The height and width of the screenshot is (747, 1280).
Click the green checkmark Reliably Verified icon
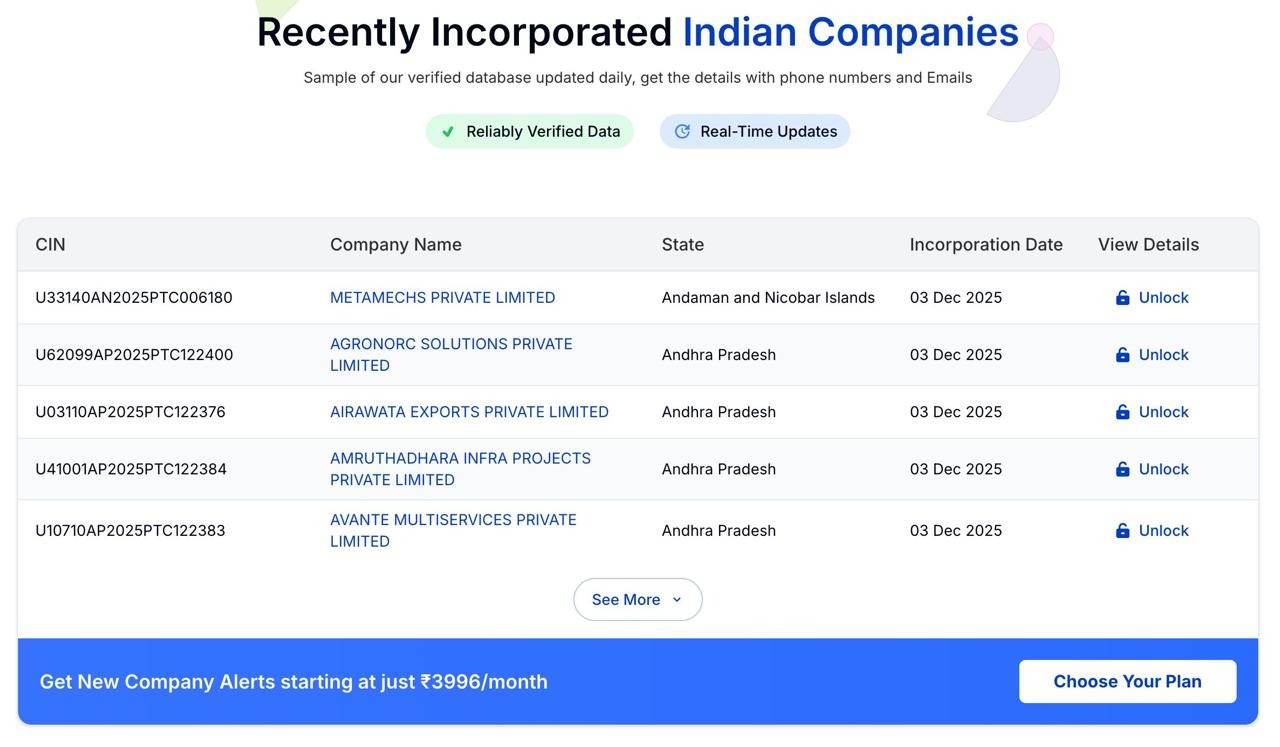[448, 132]
